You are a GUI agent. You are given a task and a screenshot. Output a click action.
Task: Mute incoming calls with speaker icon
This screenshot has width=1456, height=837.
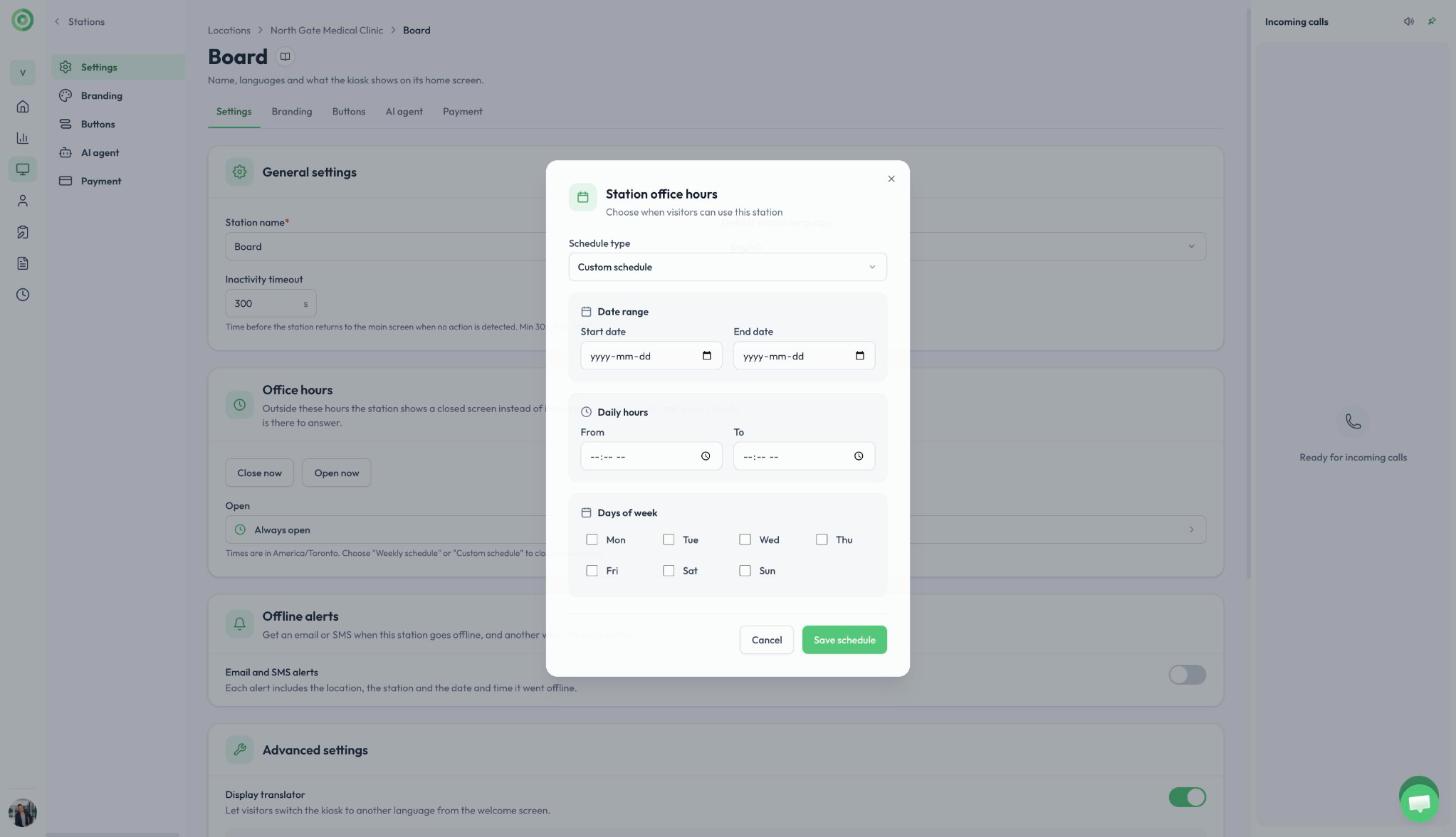point(1408,21)
